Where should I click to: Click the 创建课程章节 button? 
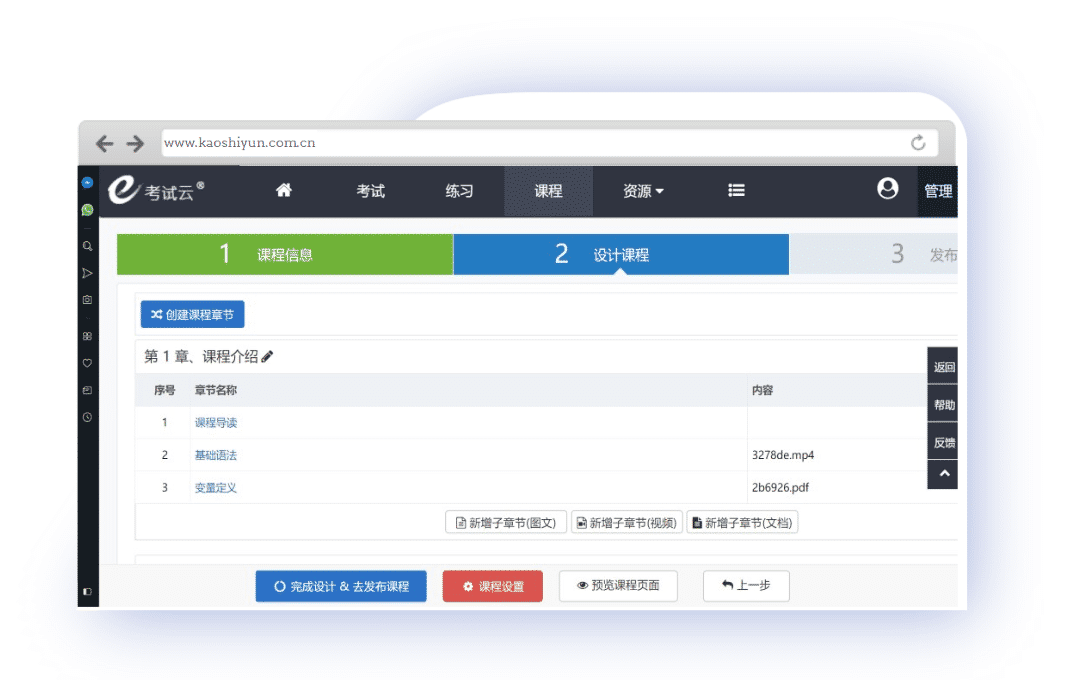[x=193, y=315]
